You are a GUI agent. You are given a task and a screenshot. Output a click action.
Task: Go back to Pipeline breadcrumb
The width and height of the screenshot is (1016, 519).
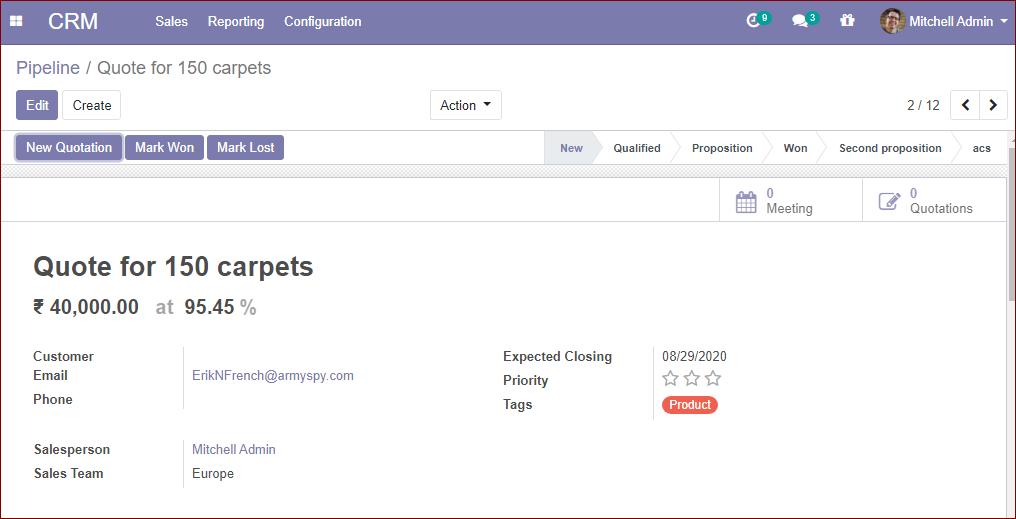coord(48,67)
